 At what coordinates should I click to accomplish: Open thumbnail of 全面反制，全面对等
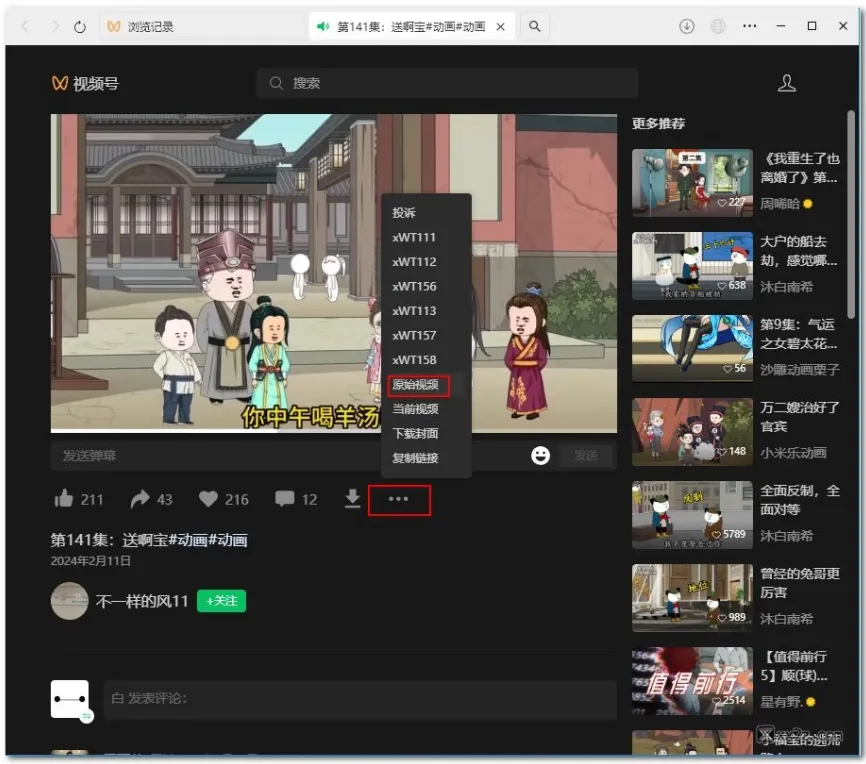pyautogui.click(x=692, y=515)
